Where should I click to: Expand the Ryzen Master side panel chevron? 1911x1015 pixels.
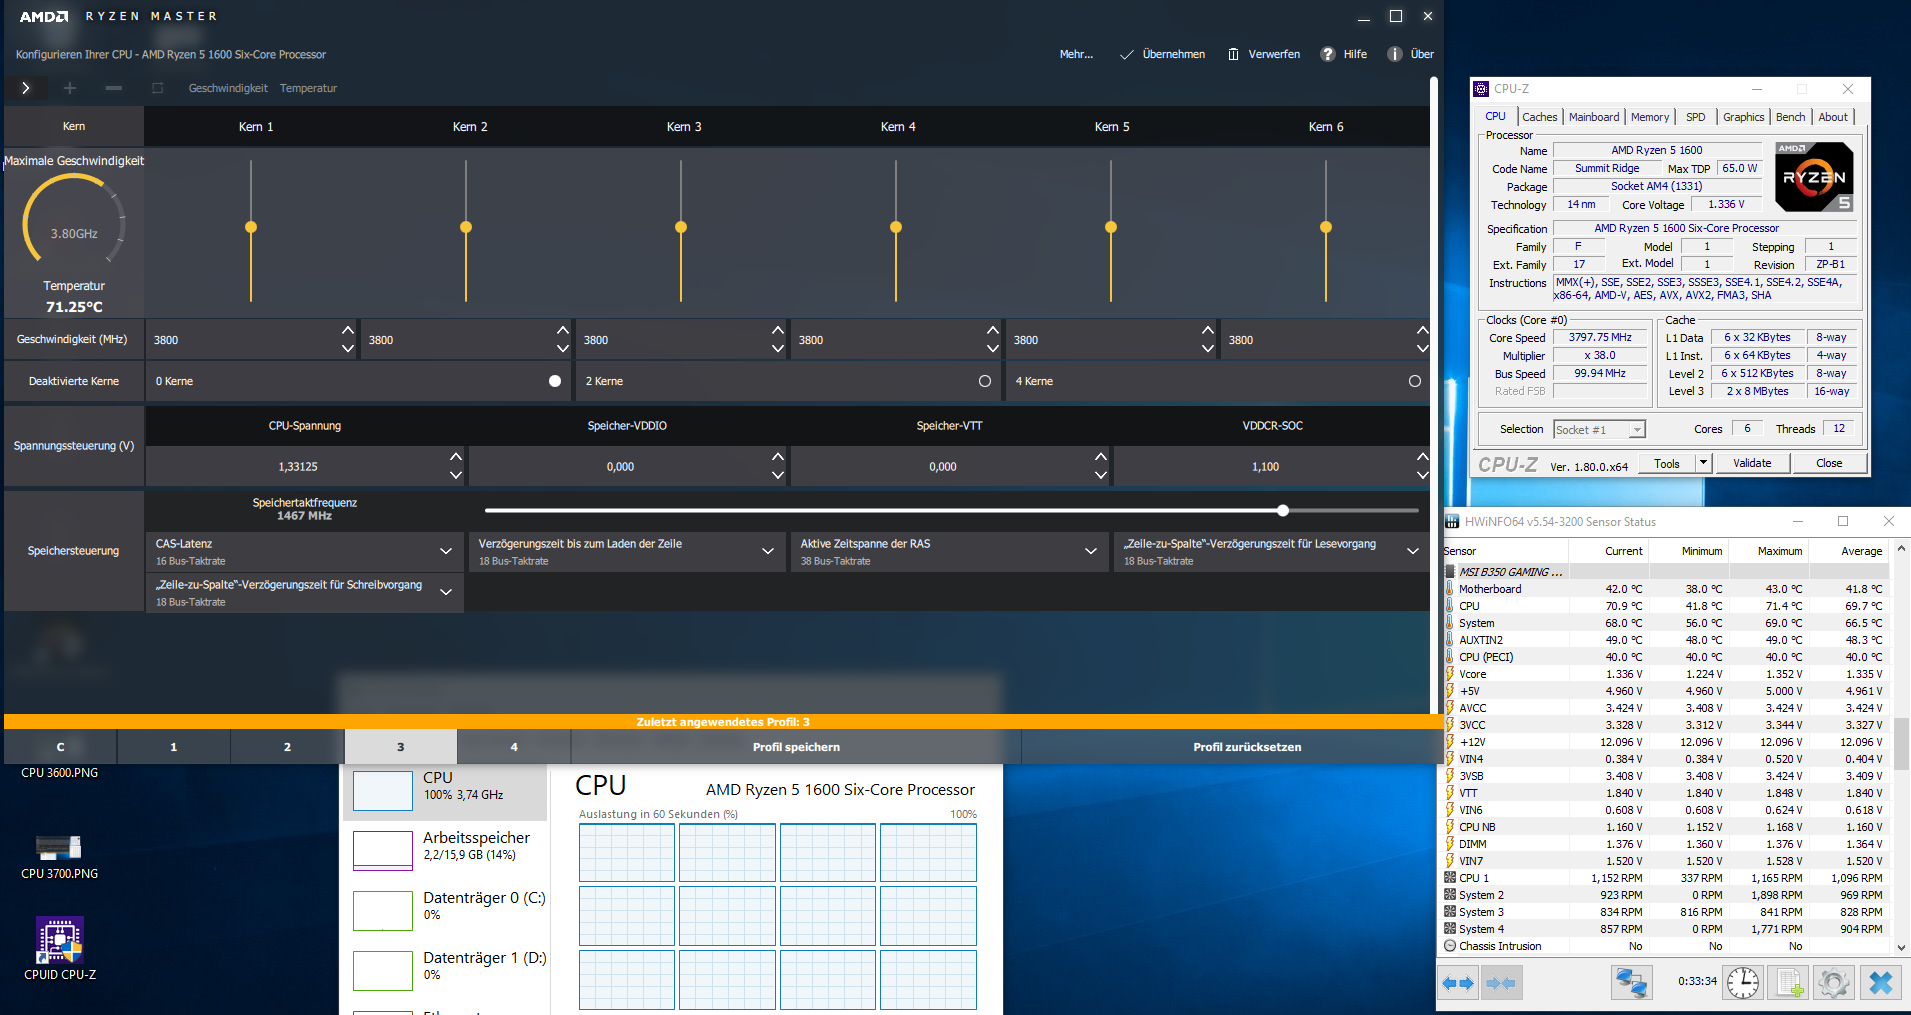click(26, 88)
